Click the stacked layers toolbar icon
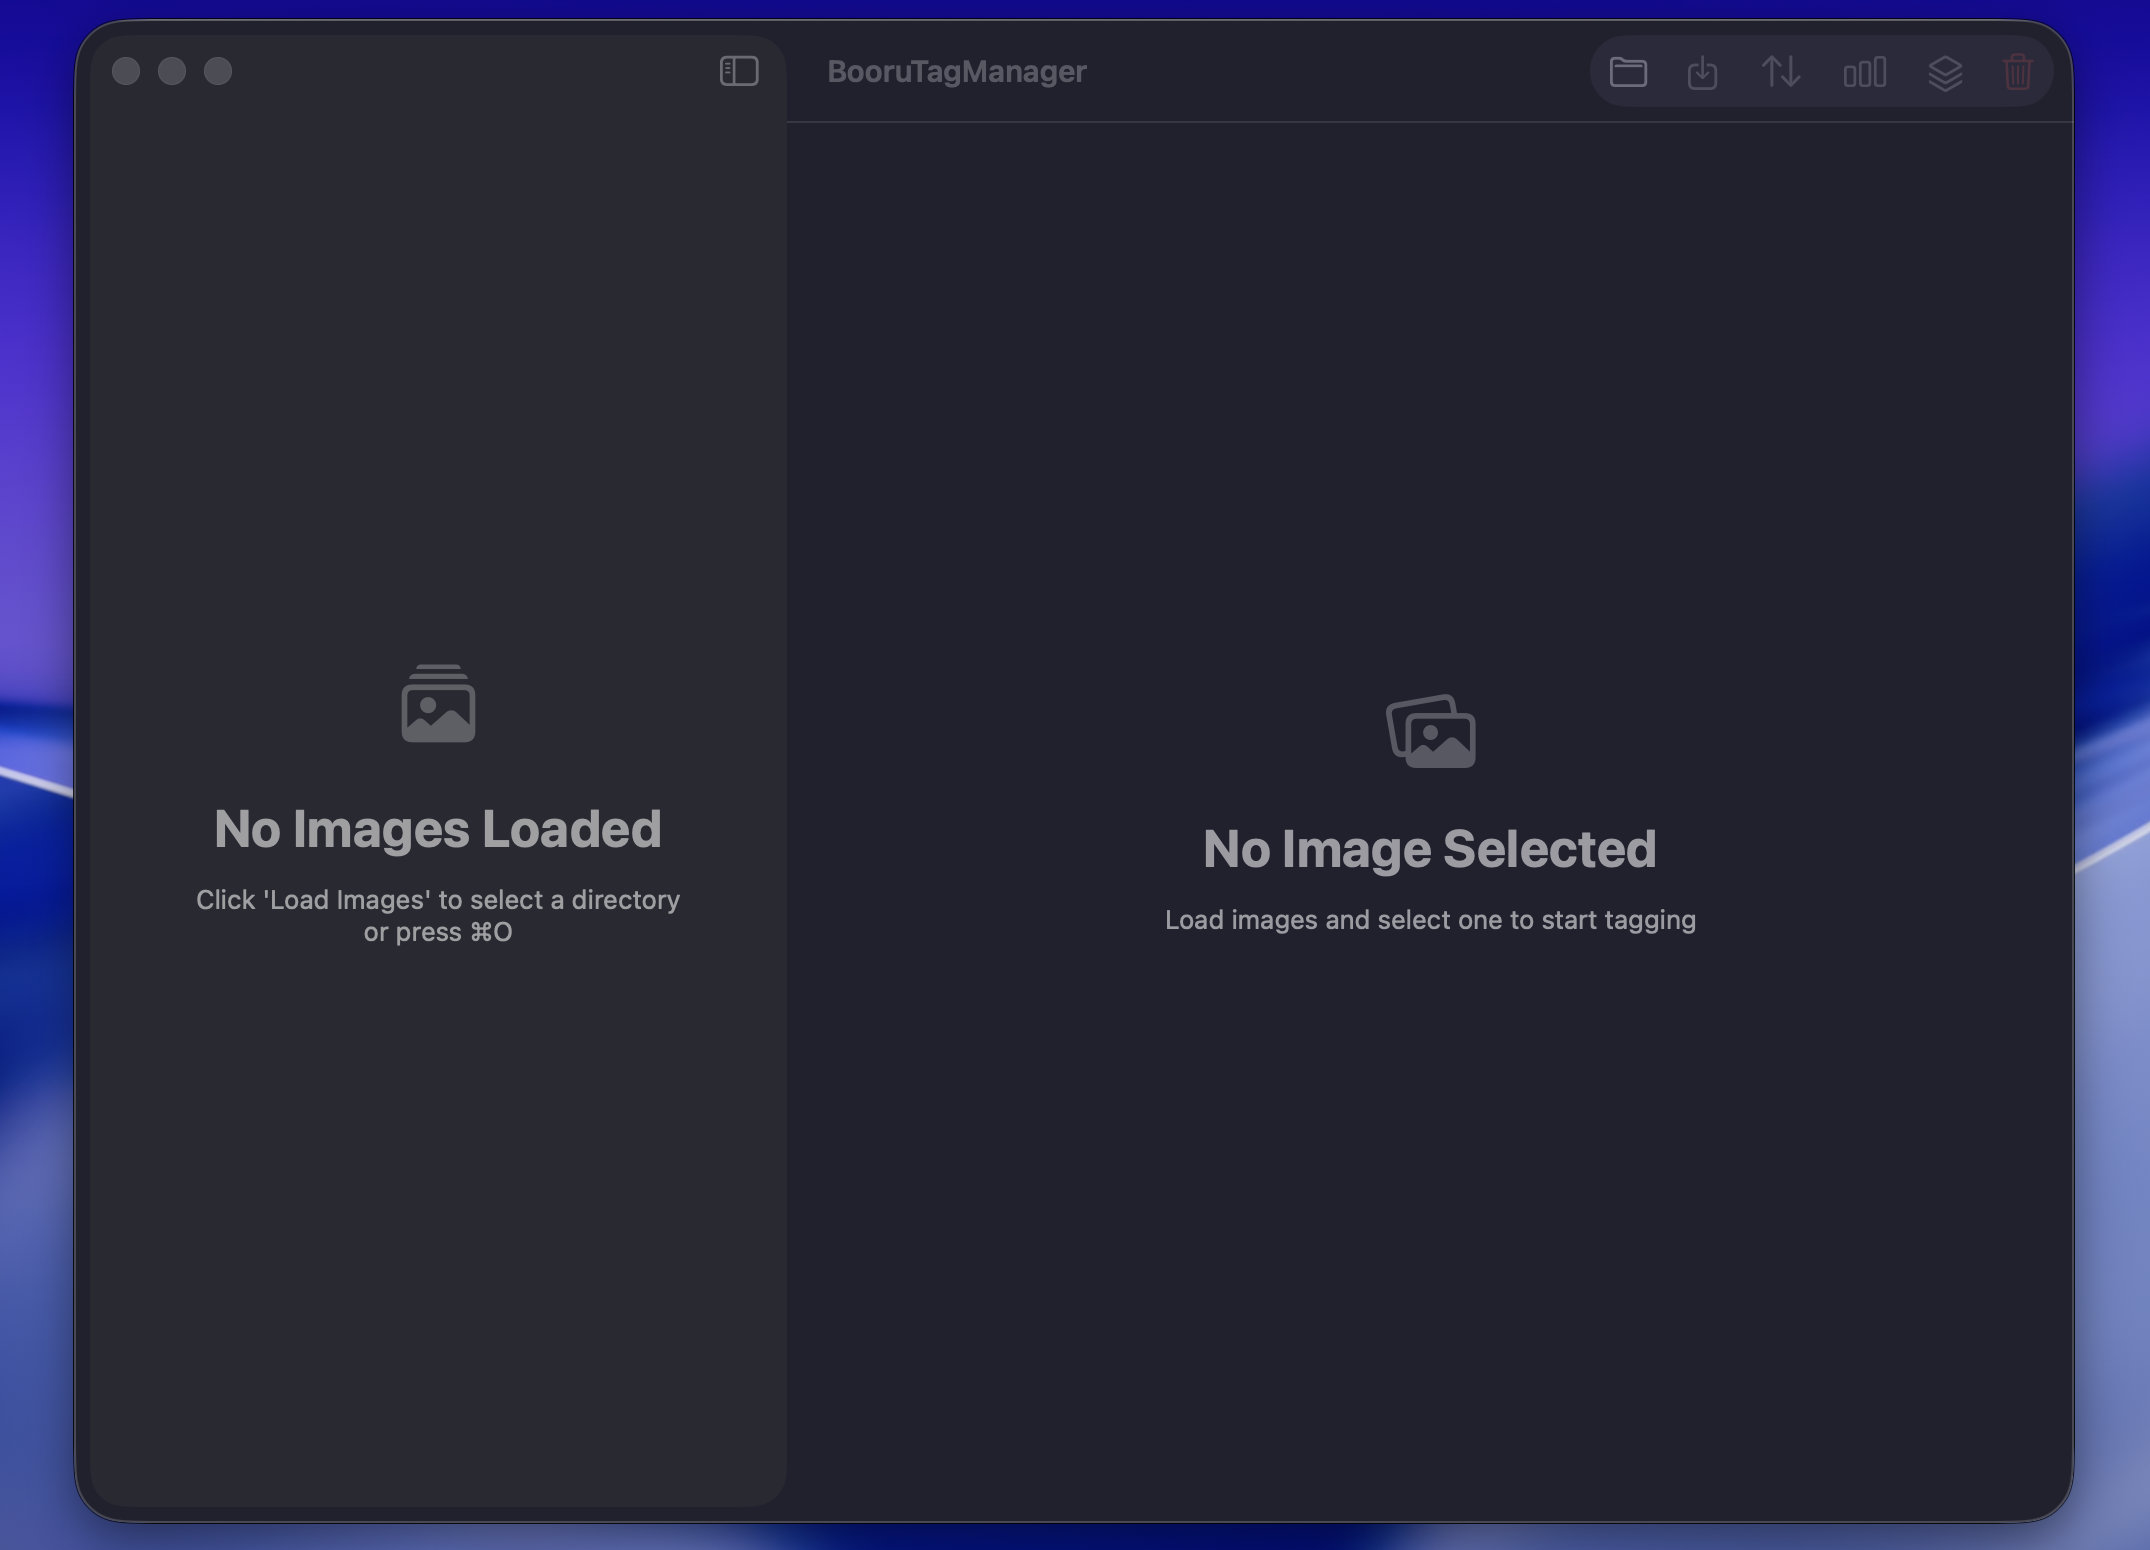Viewport: 2150px width, 1550px height. coord(1945,73)
